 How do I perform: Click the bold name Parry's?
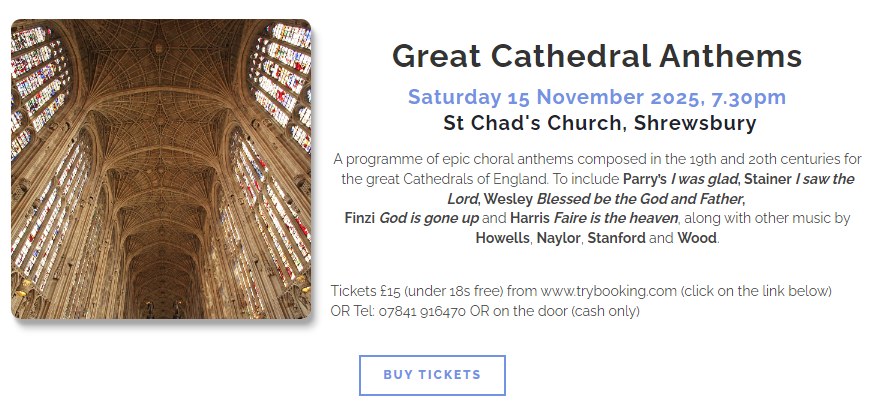(644, 179)
